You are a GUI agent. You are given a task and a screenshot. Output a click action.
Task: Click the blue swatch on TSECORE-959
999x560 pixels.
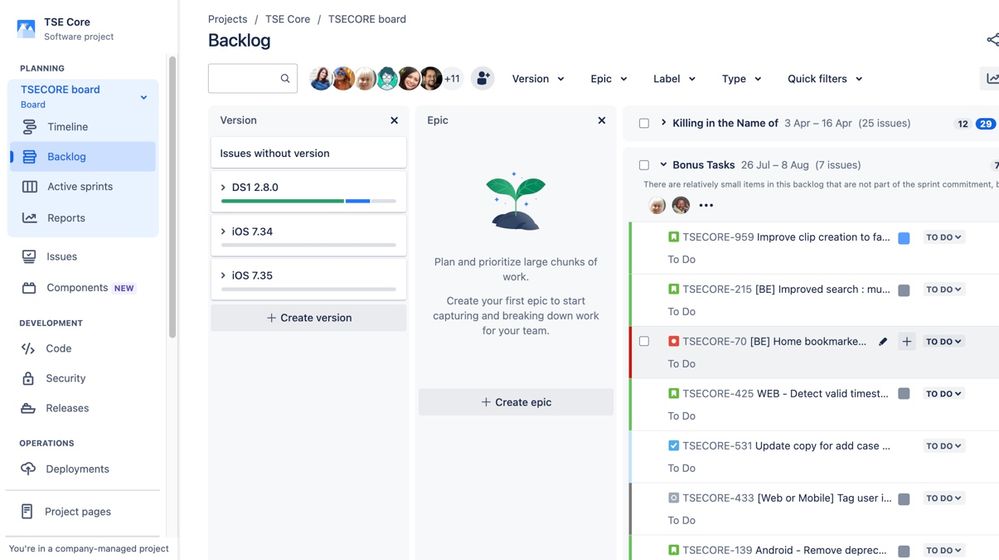pos(903,238)
